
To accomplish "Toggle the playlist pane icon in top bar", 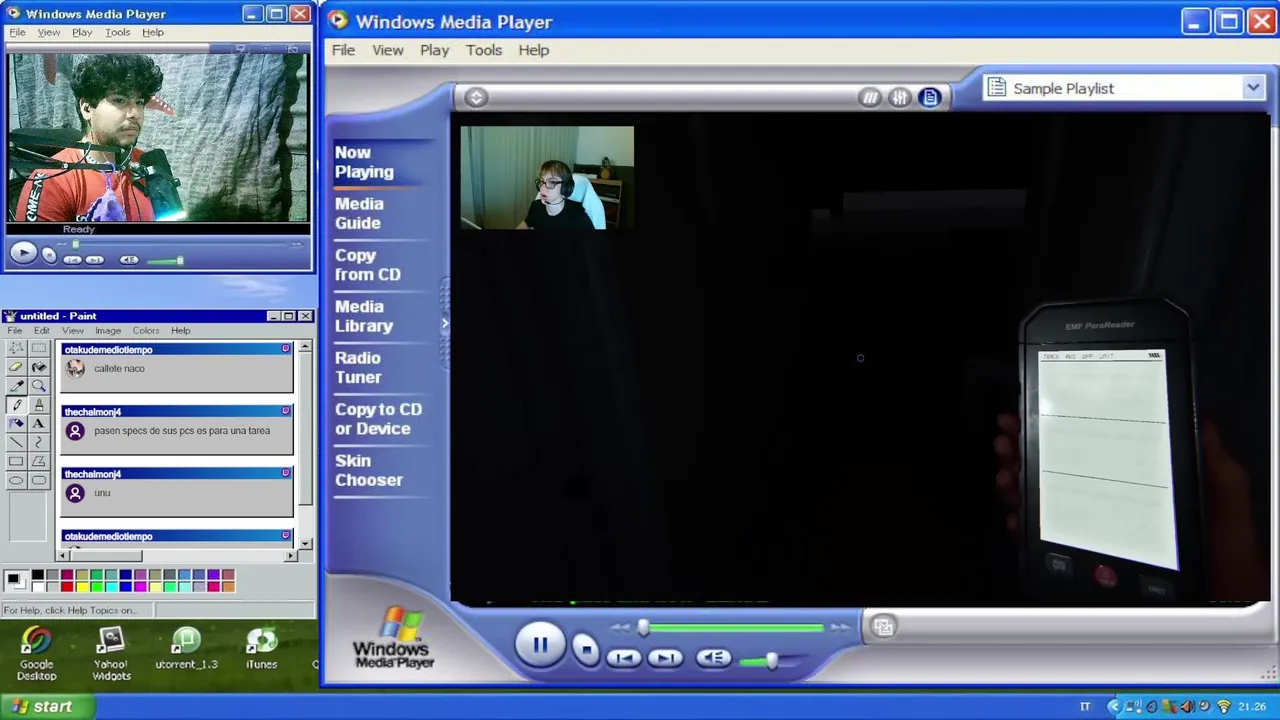I will [929, 97].
